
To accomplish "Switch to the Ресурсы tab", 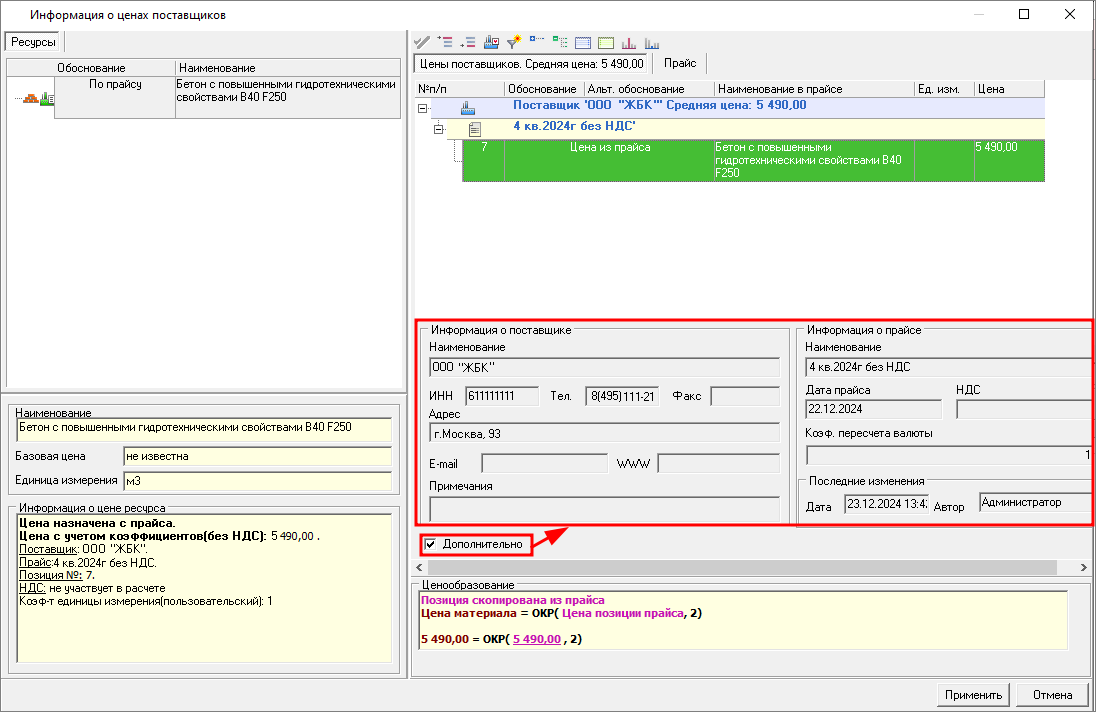I will coord(34,42).
